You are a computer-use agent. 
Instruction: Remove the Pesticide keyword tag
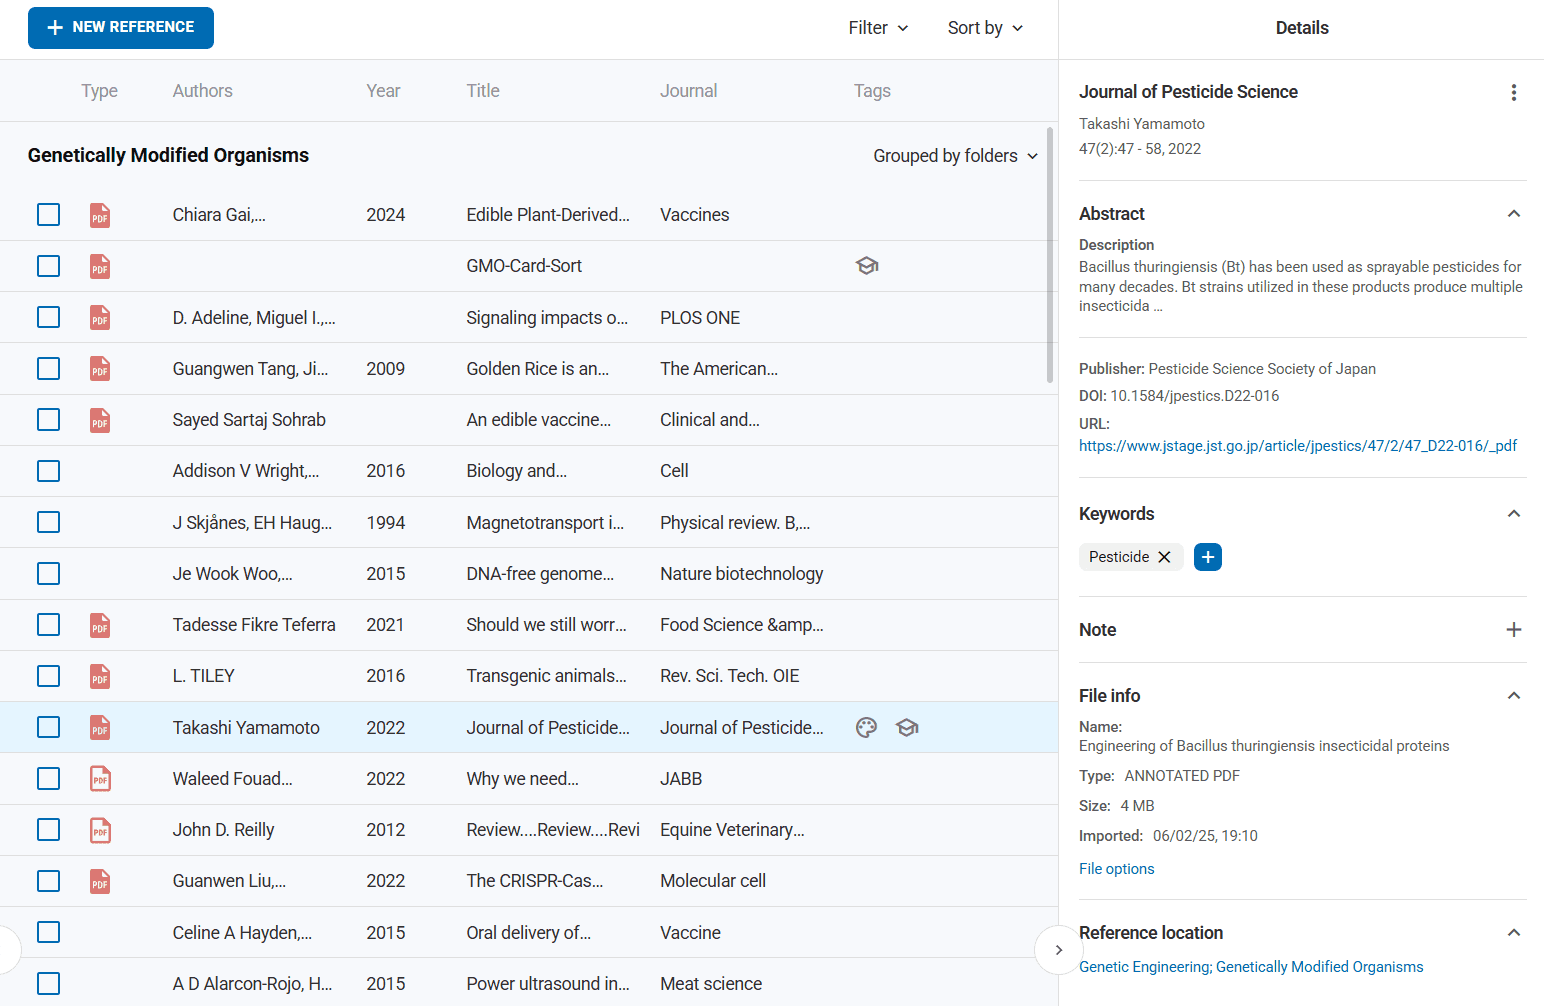tap(1164, 557)
